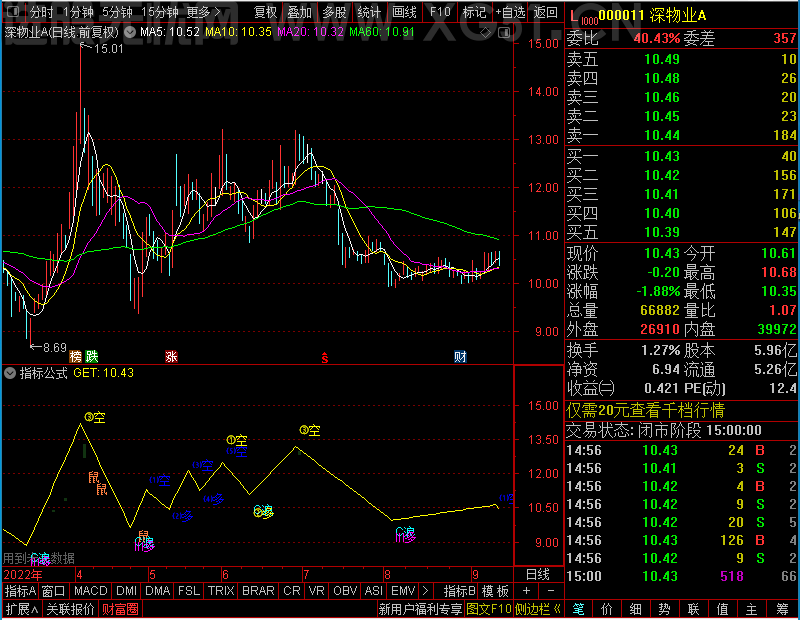Click the 标记 mark button
This screenshot has height=620, width=800.
(474, 12)
